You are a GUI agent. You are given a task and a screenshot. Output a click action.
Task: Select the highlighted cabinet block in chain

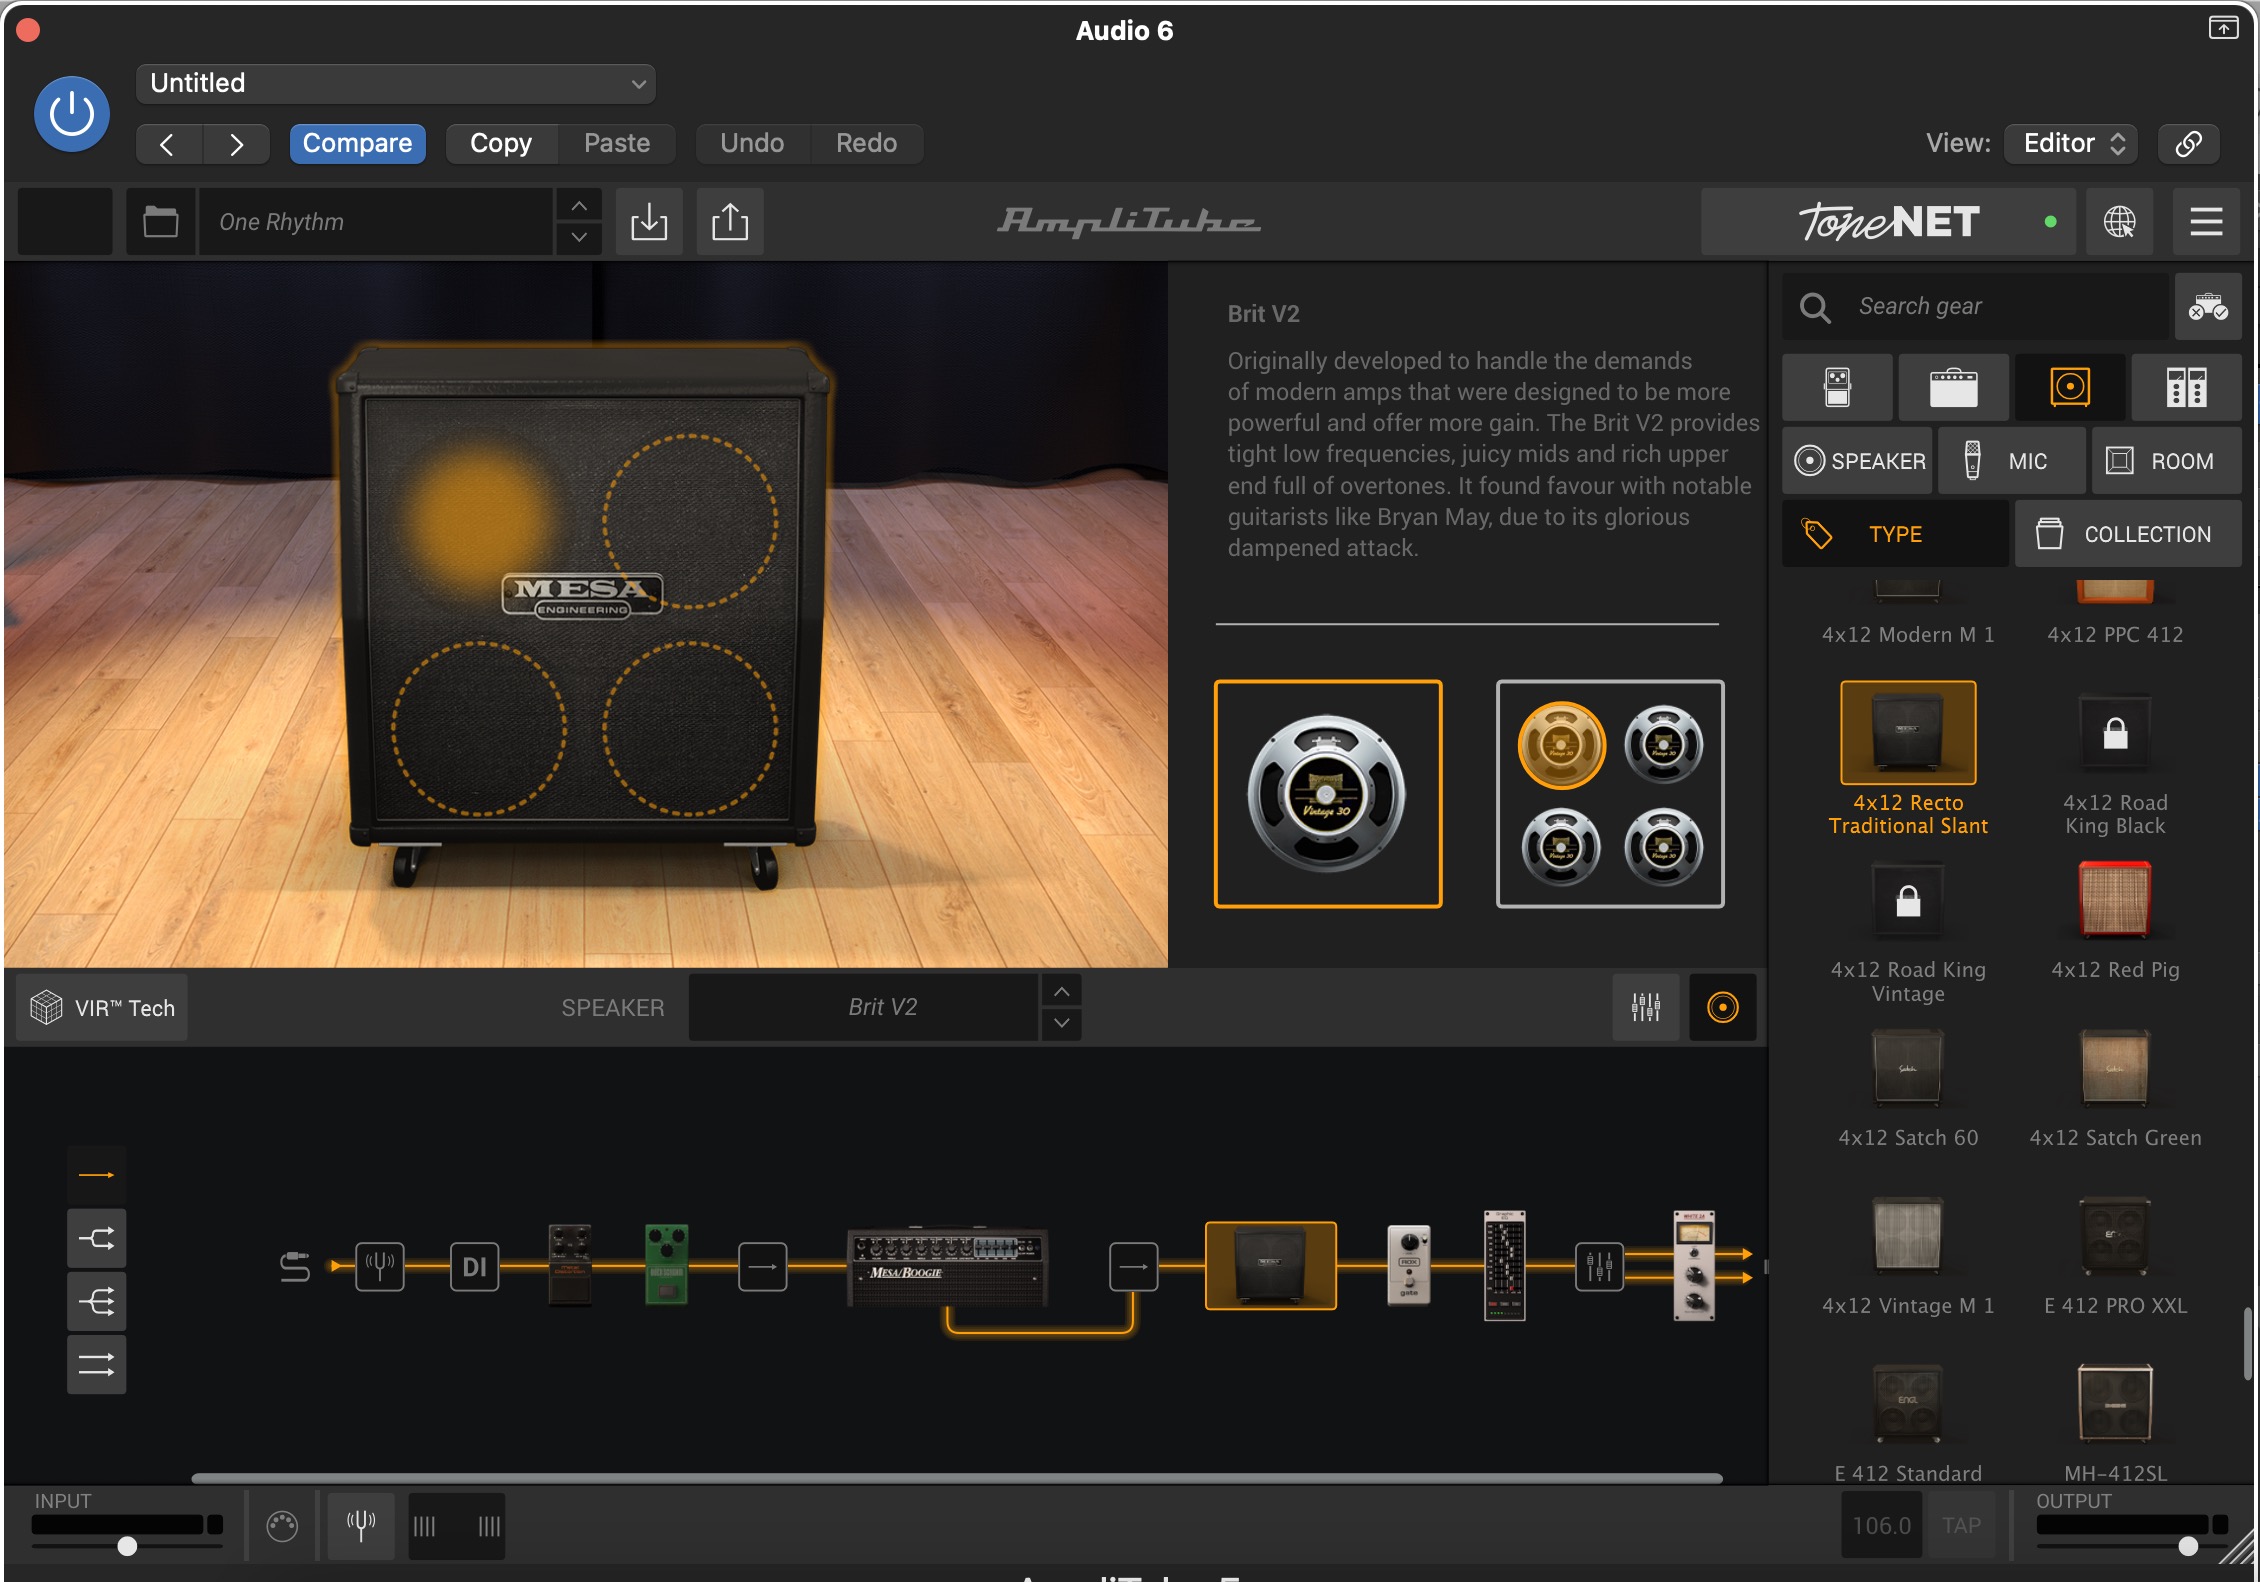(1270, 1266)
